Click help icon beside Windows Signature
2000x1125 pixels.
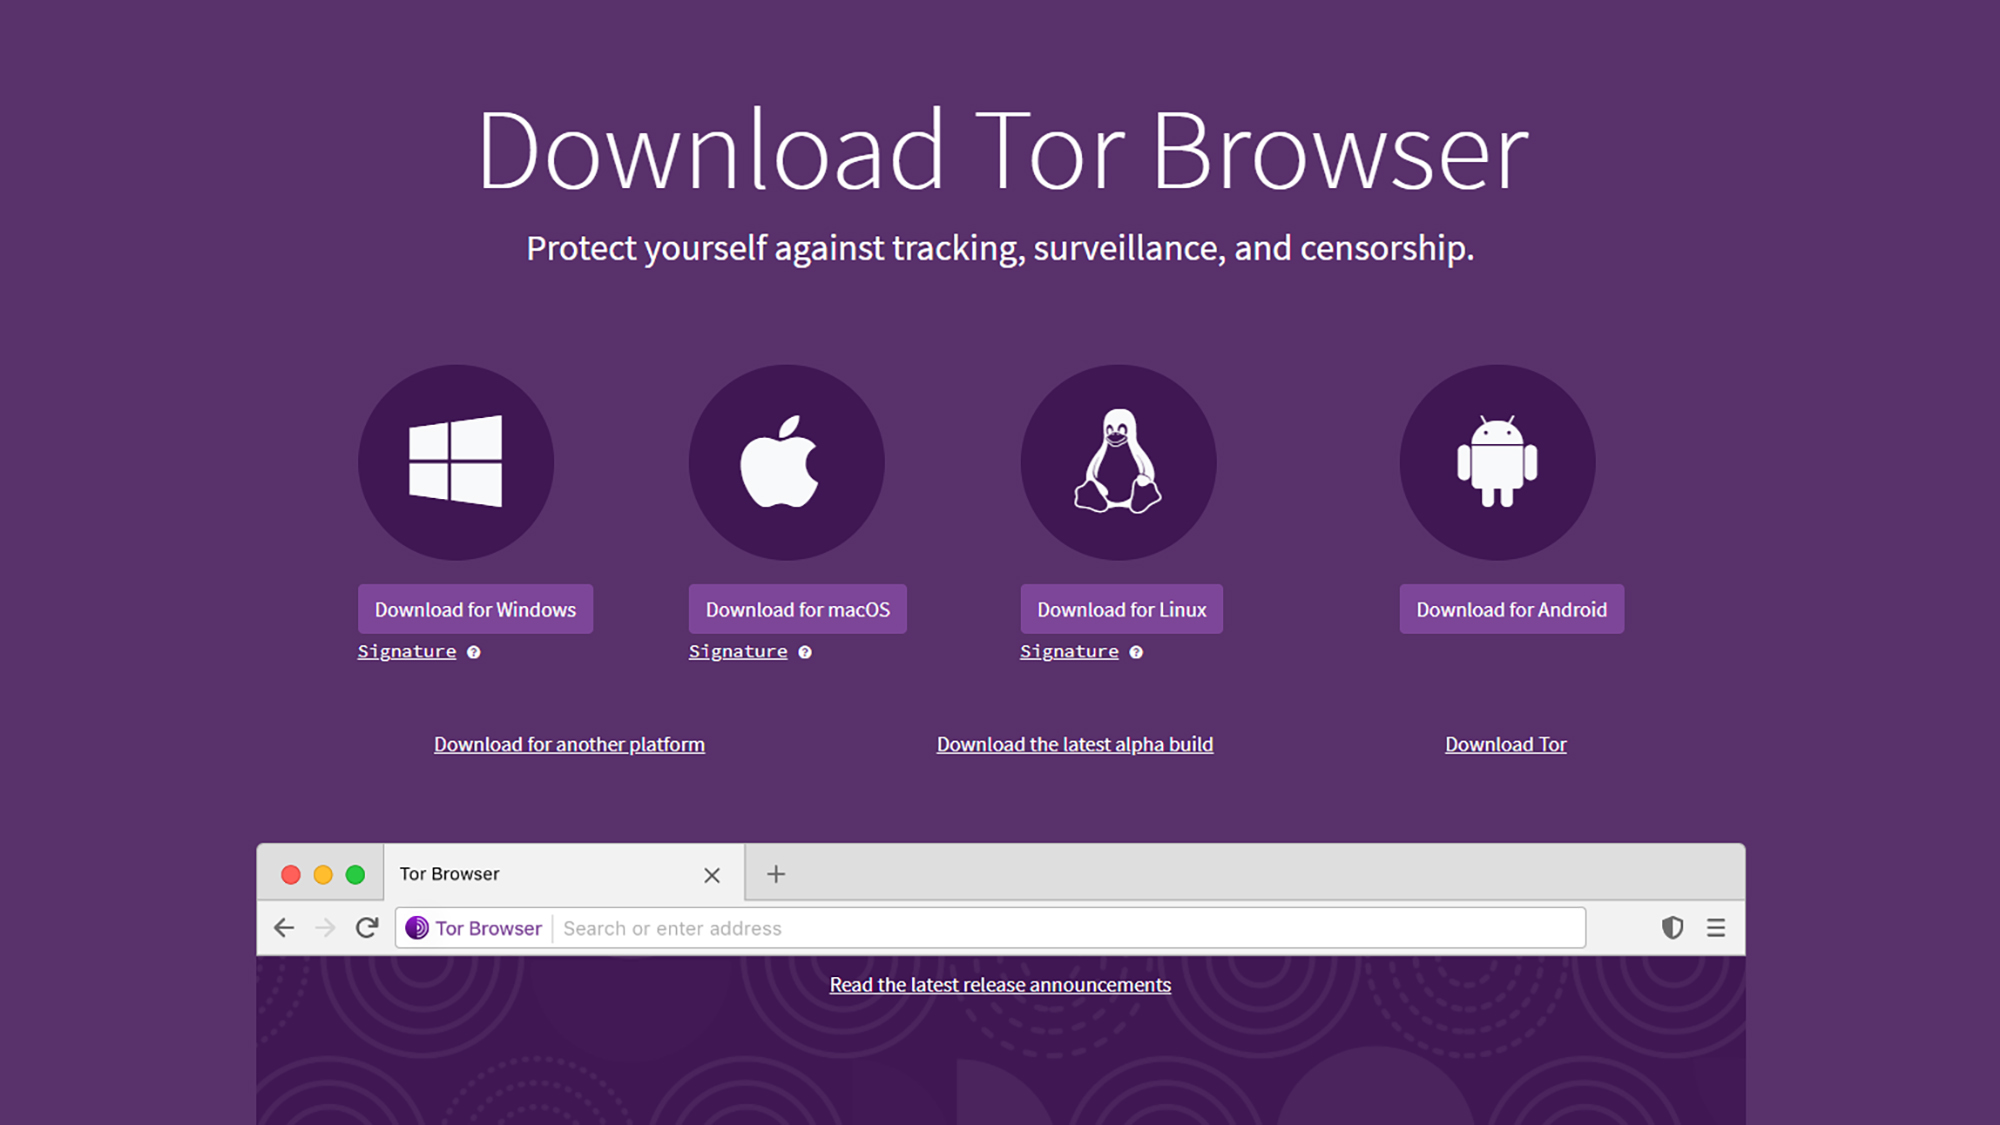pos(474,652)
